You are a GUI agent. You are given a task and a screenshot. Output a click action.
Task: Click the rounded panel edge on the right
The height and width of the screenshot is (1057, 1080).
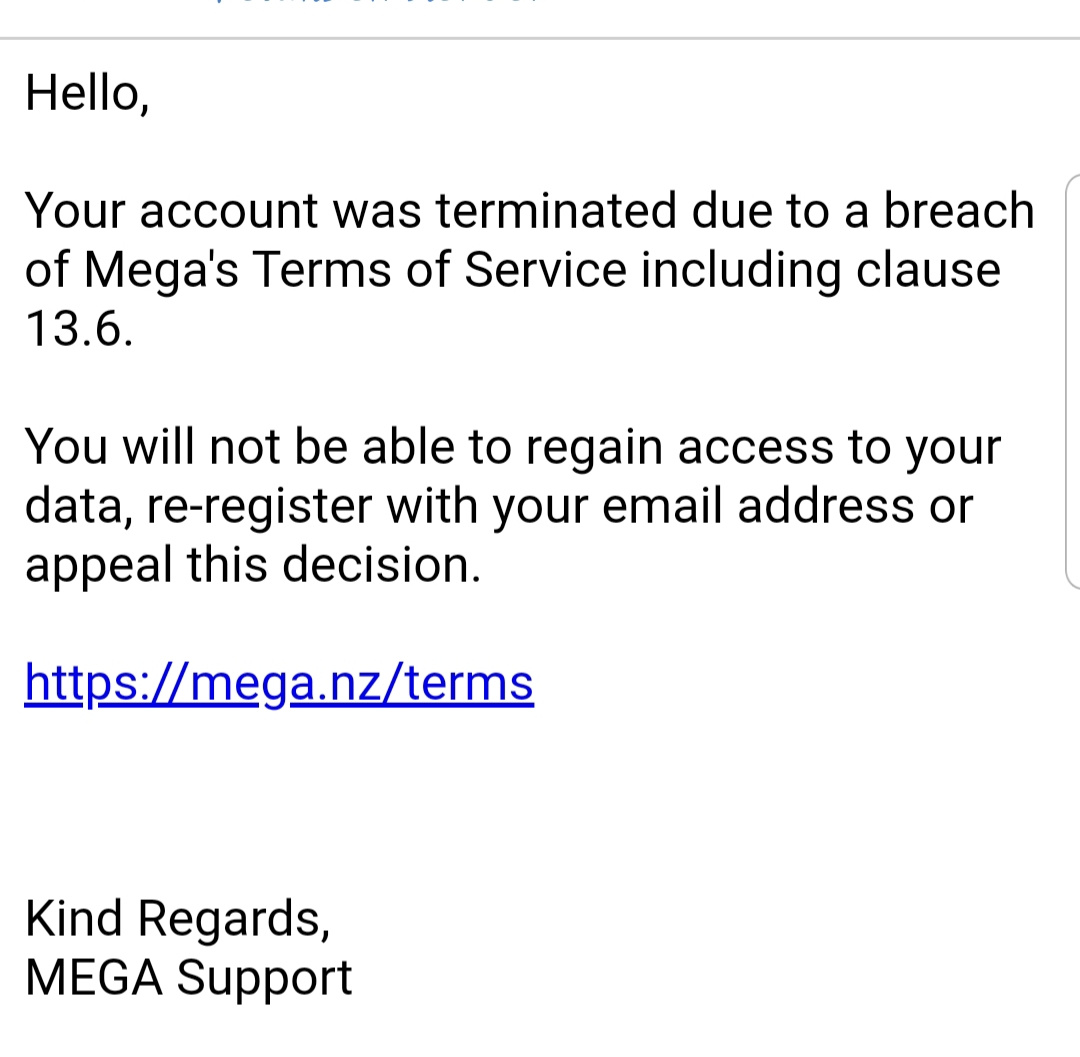(1072, 382)
